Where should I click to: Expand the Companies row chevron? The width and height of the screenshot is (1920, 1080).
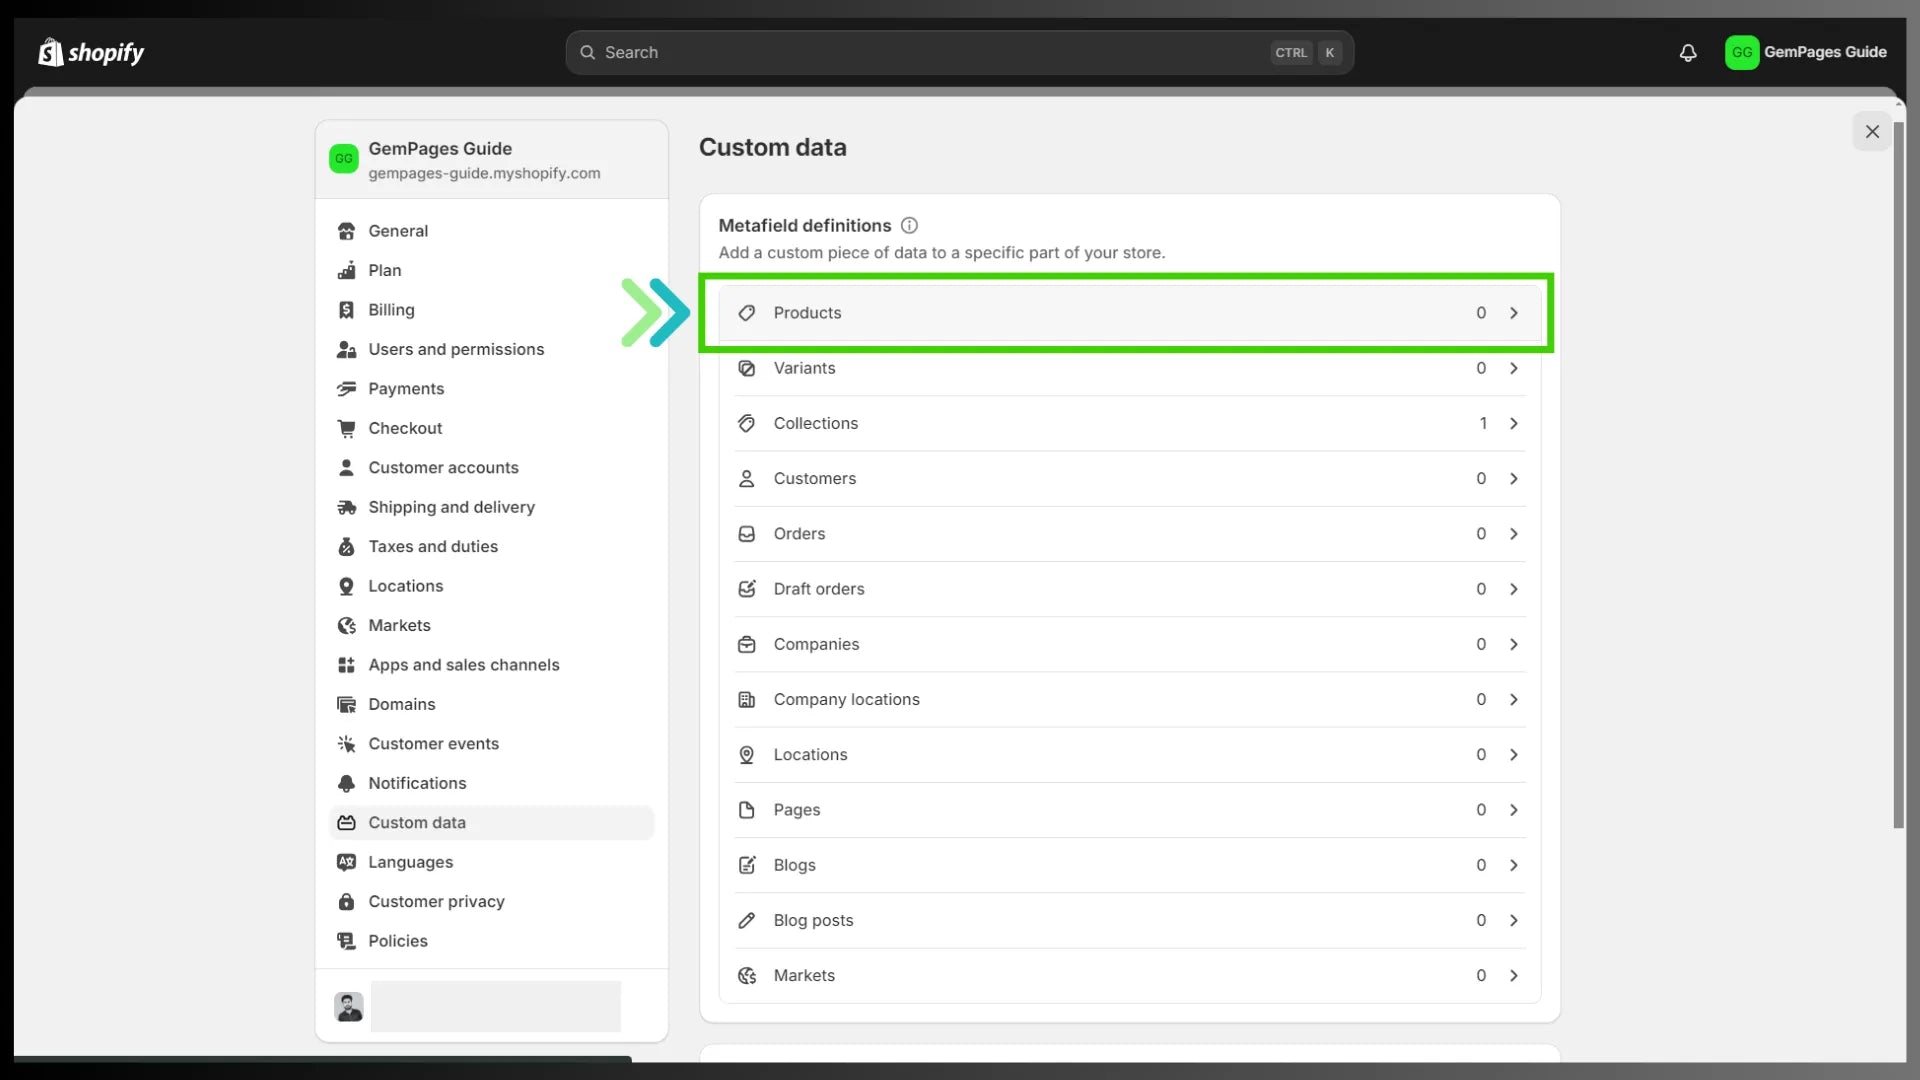(1514, 644)
